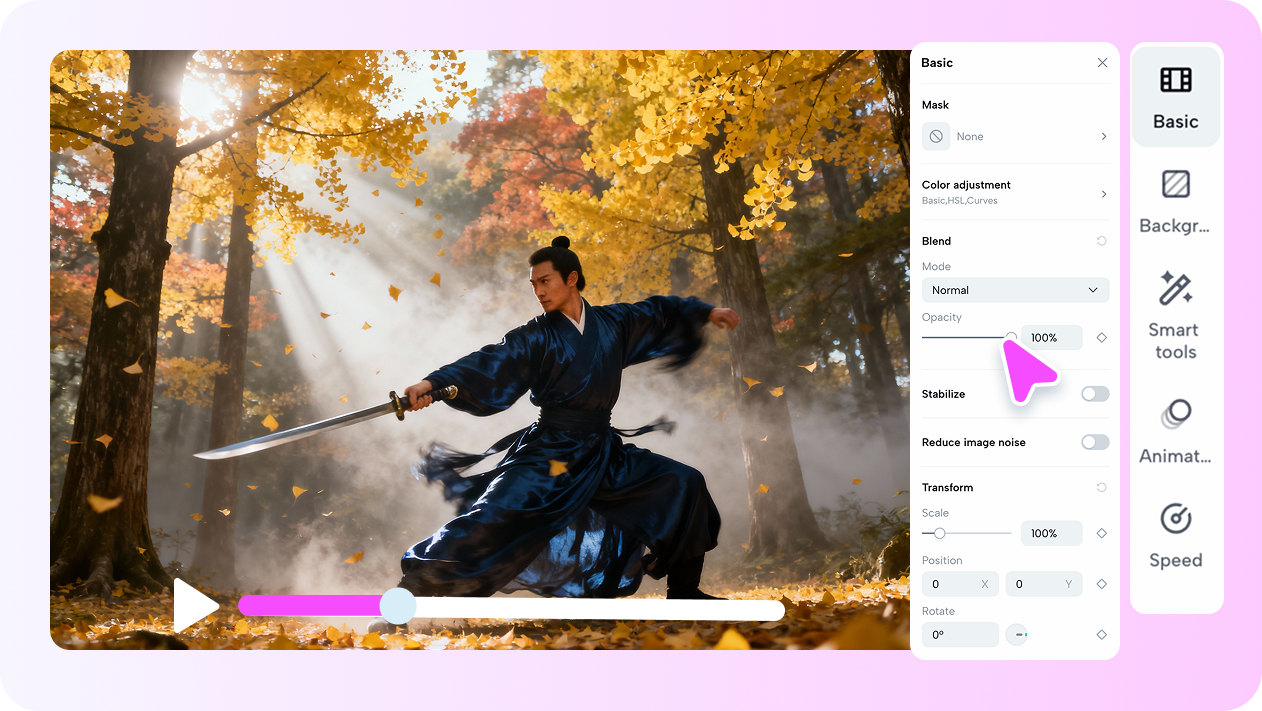Open the Animation panel
This screenshot has width=1262, height=711.
click(x=1174, y=430)
